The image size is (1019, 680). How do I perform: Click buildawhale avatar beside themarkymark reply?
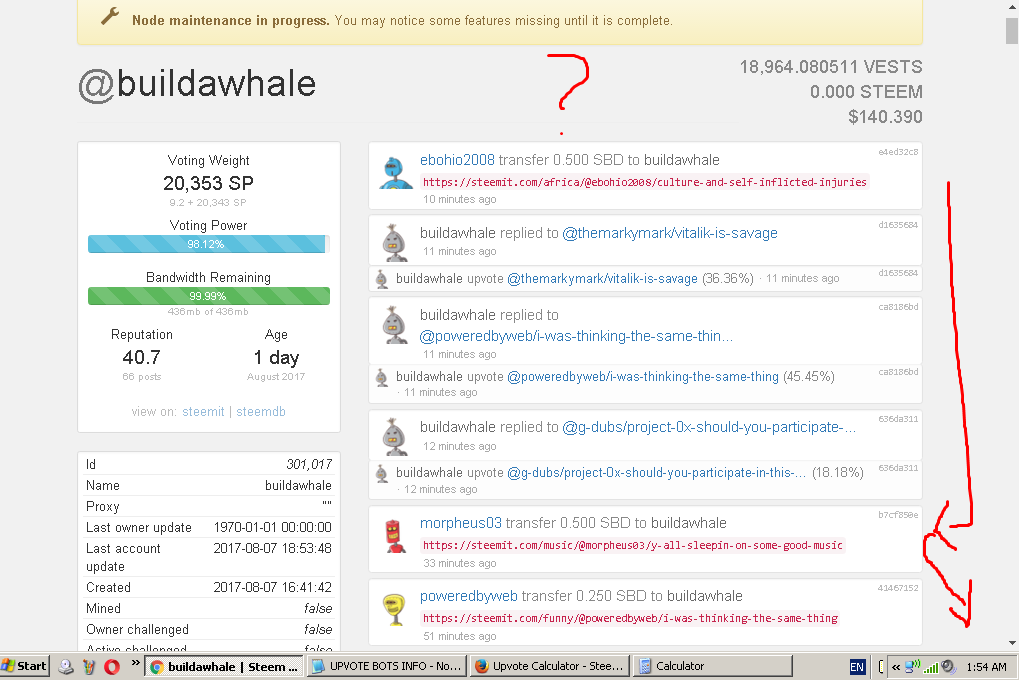(x=394, y=242)
